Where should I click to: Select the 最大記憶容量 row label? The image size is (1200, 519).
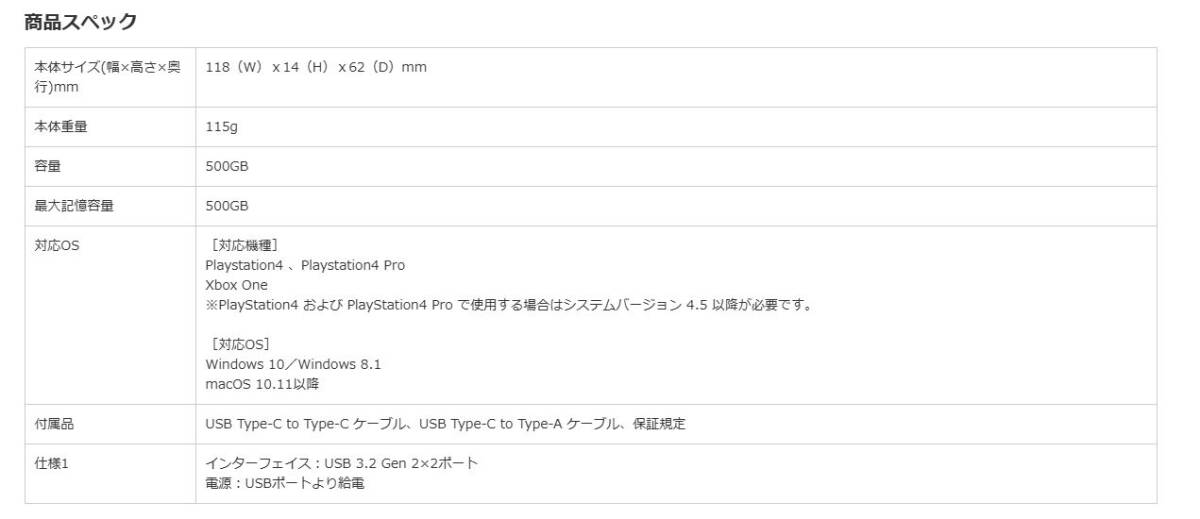74,206
